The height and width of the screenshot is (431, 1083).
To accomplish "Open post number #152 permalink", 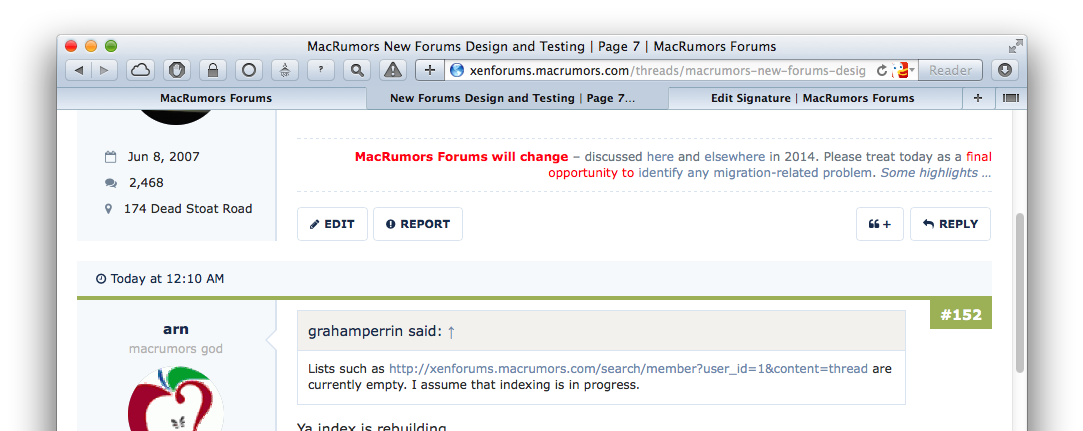I will [x=961, y=315].
